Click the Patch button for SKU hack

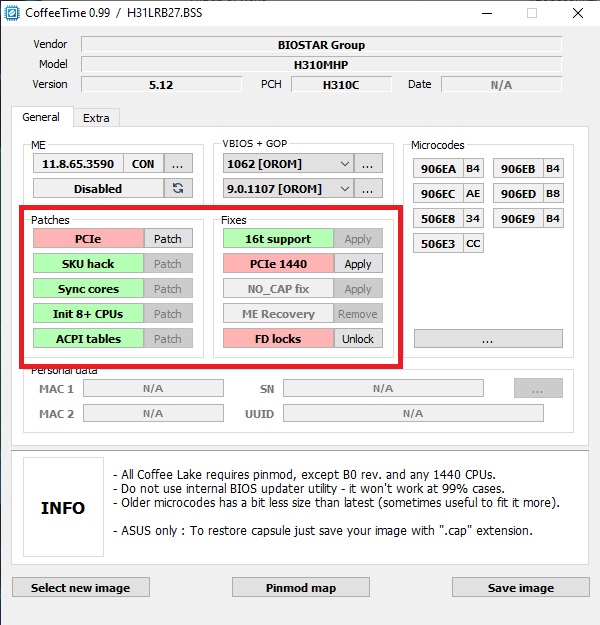(168, 263)
